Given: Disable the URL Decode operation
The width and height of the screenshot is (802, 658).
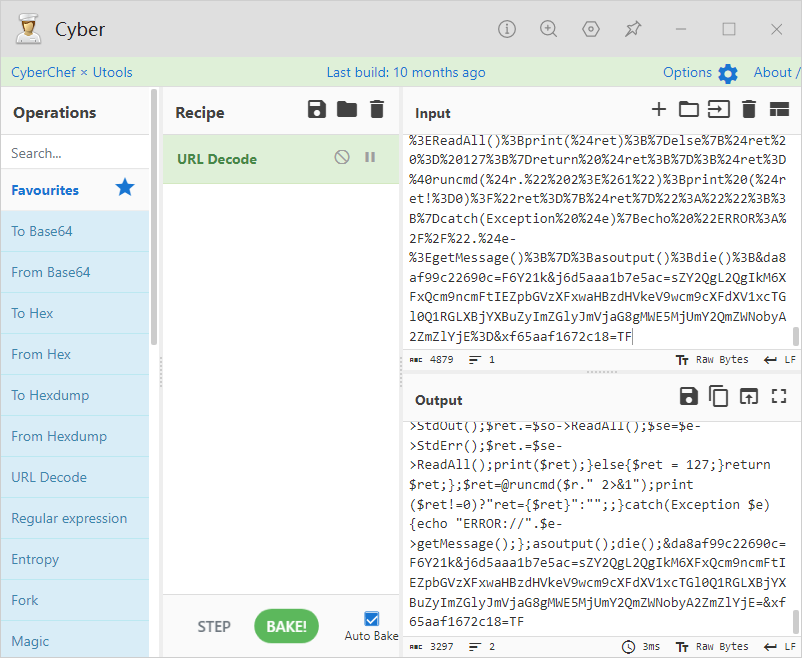Looking at the screenshot, I should 342,157.
